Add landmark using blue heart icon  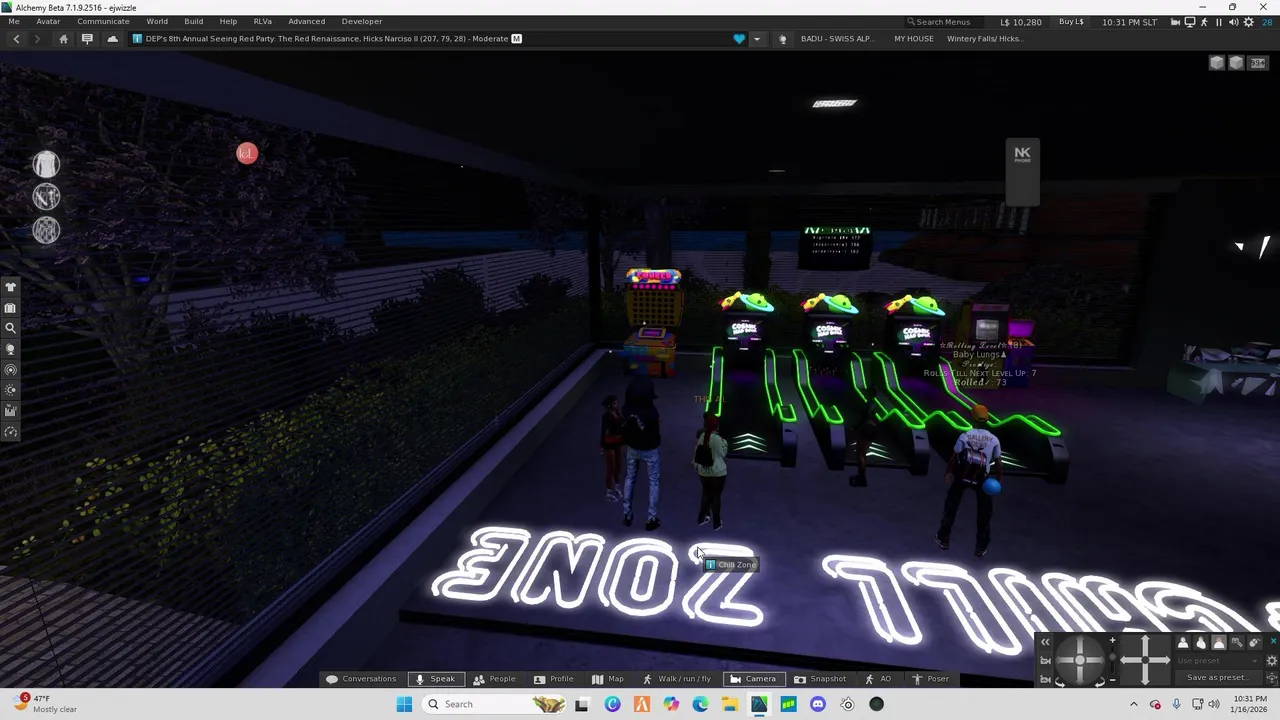739,39
